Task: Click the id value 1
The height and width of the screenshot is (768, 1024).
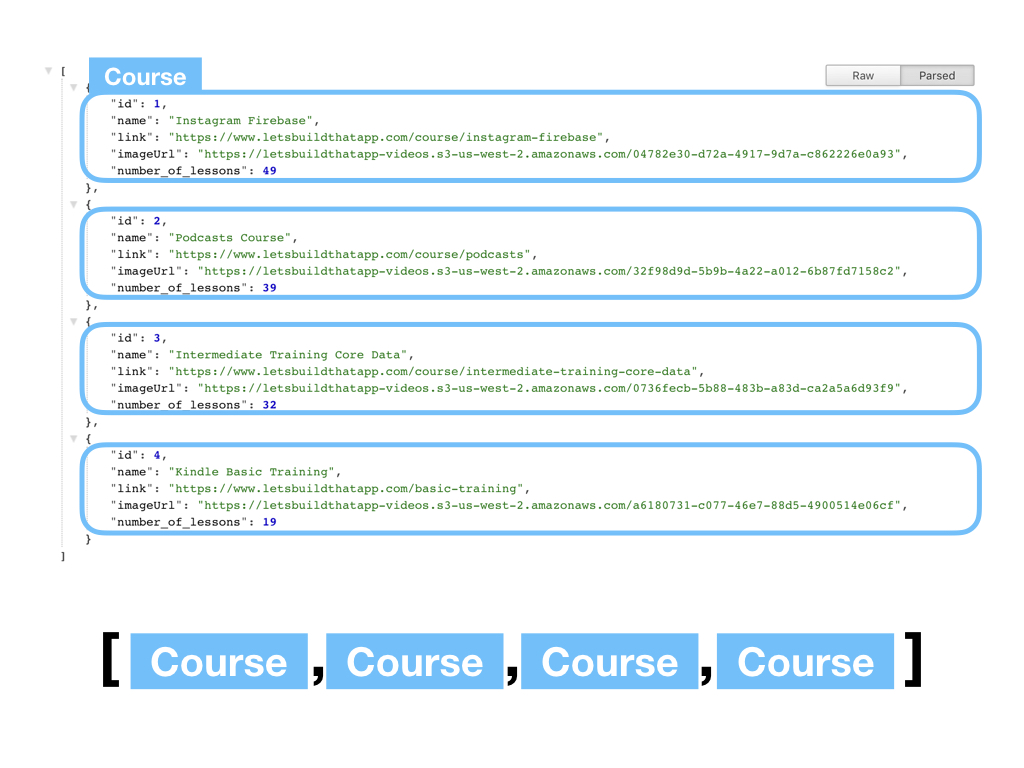Action: 157,104
